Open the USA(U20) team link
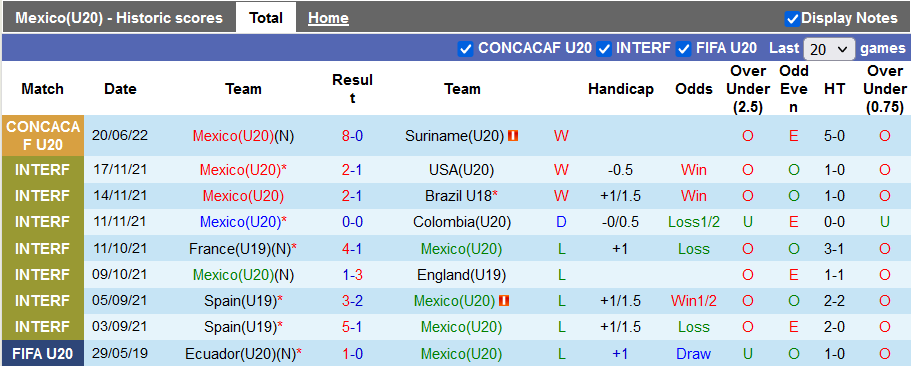Image resolution: width=911 pixels, height=366 pixels. point(462,170)
